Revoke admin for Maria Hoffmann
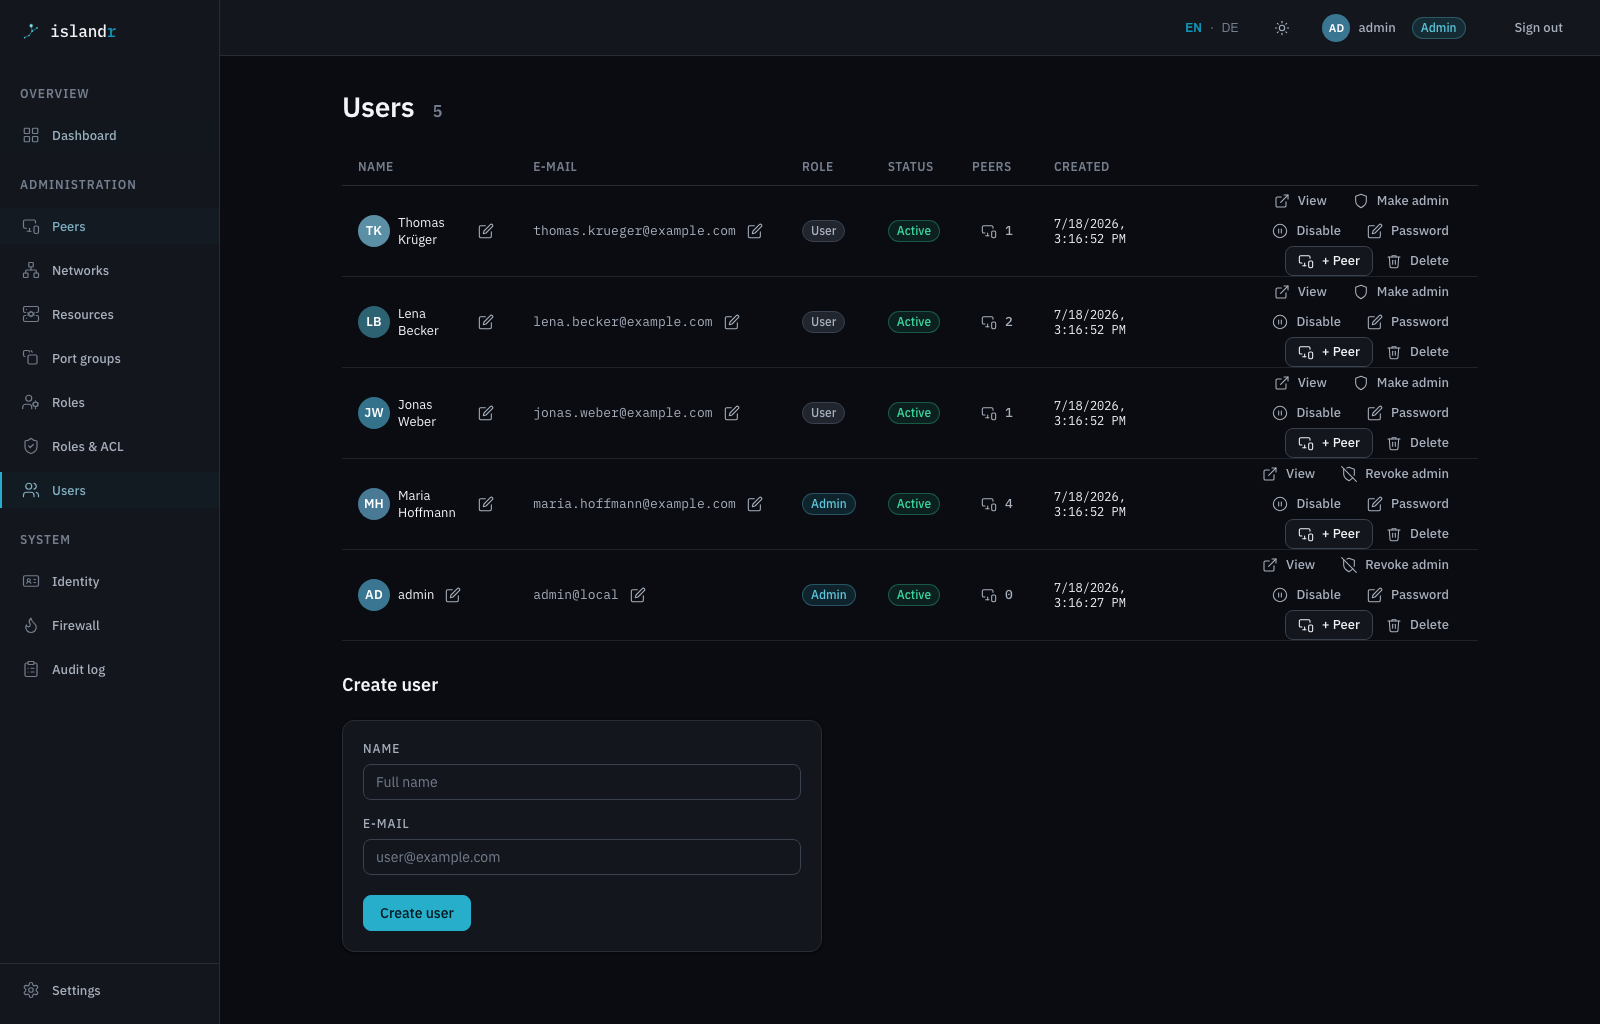 coord(1395,474)
